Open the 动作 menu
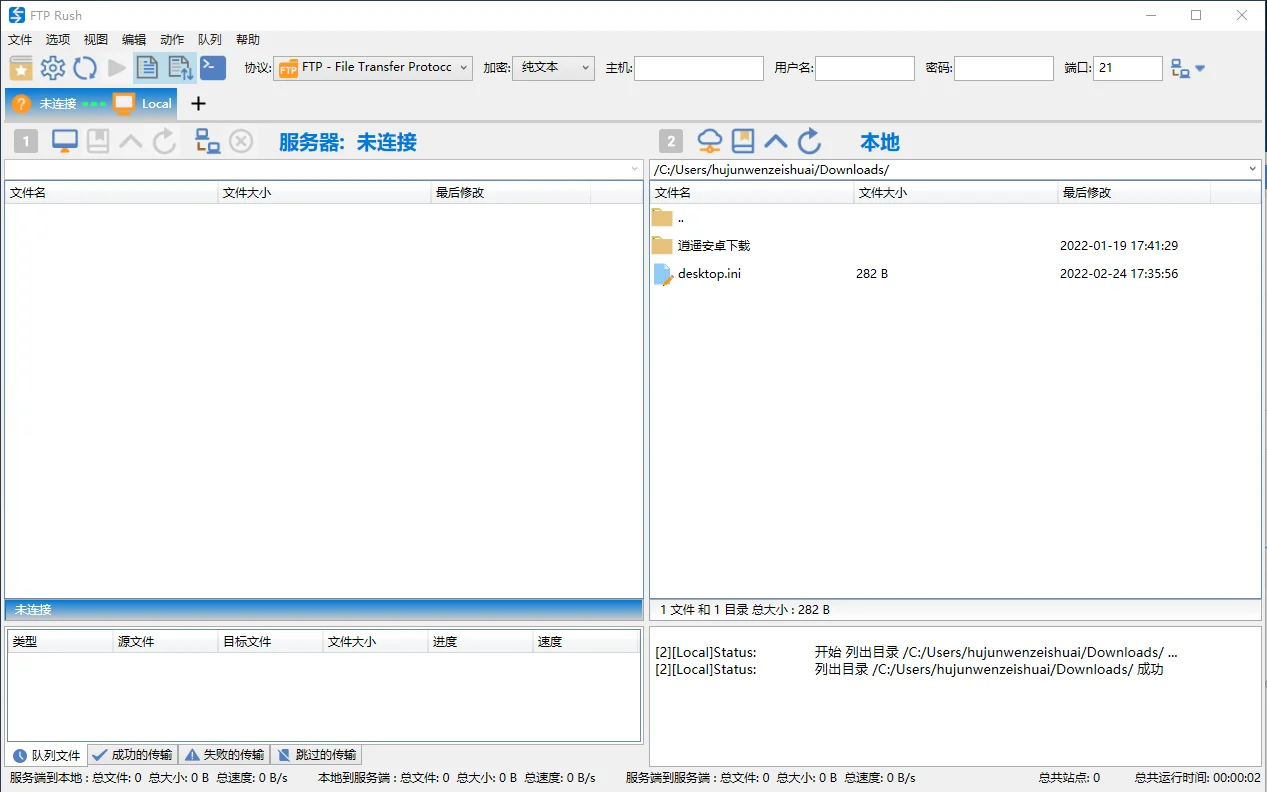The height and width of the screenshot is (792, 1267). 171,39
